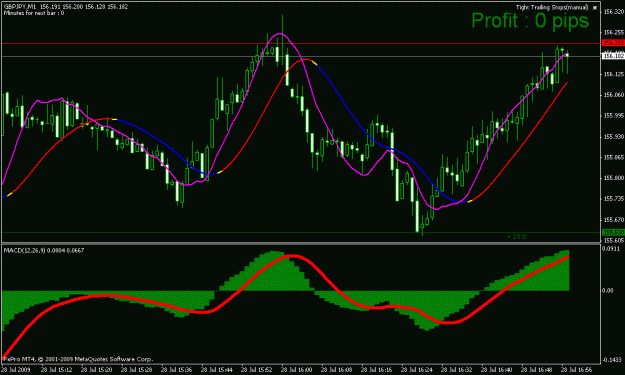The image size is (625, 375).
Task: Click the 156.125 price scale label
Action: tap(613, 74)
